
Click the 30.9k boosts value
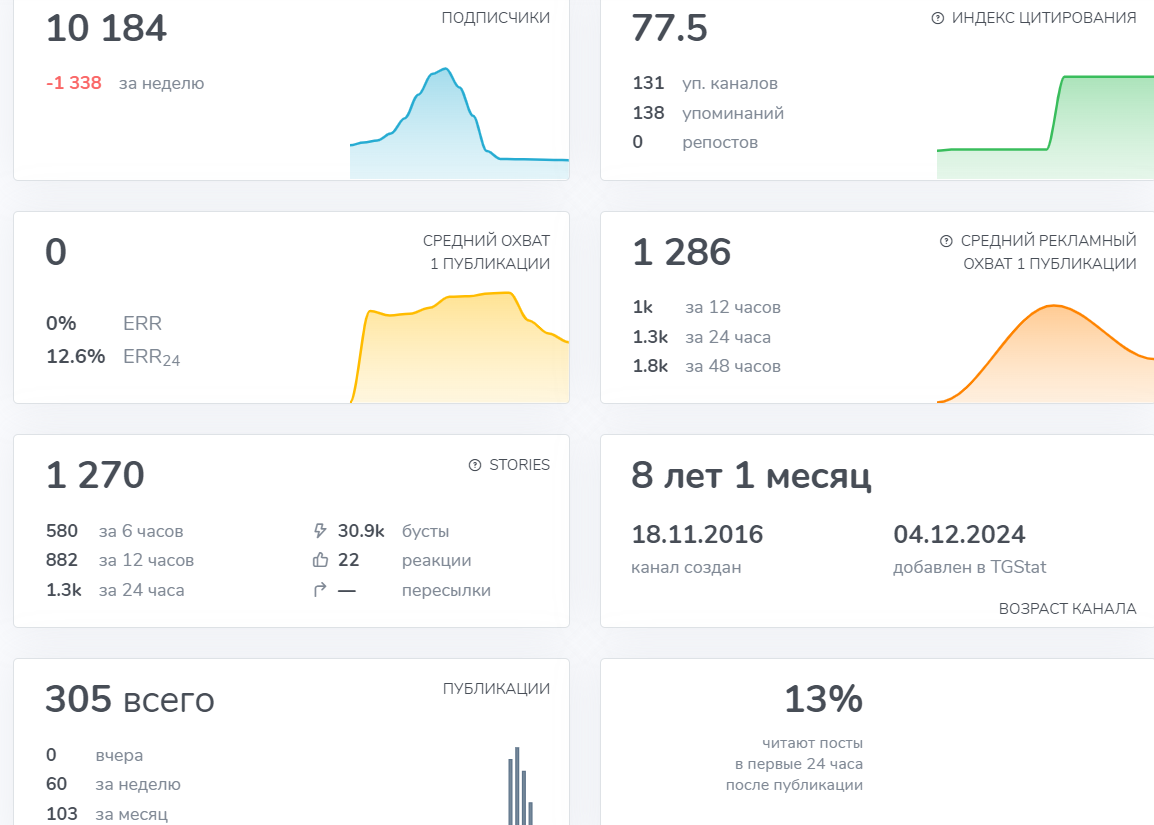[361, 531]
